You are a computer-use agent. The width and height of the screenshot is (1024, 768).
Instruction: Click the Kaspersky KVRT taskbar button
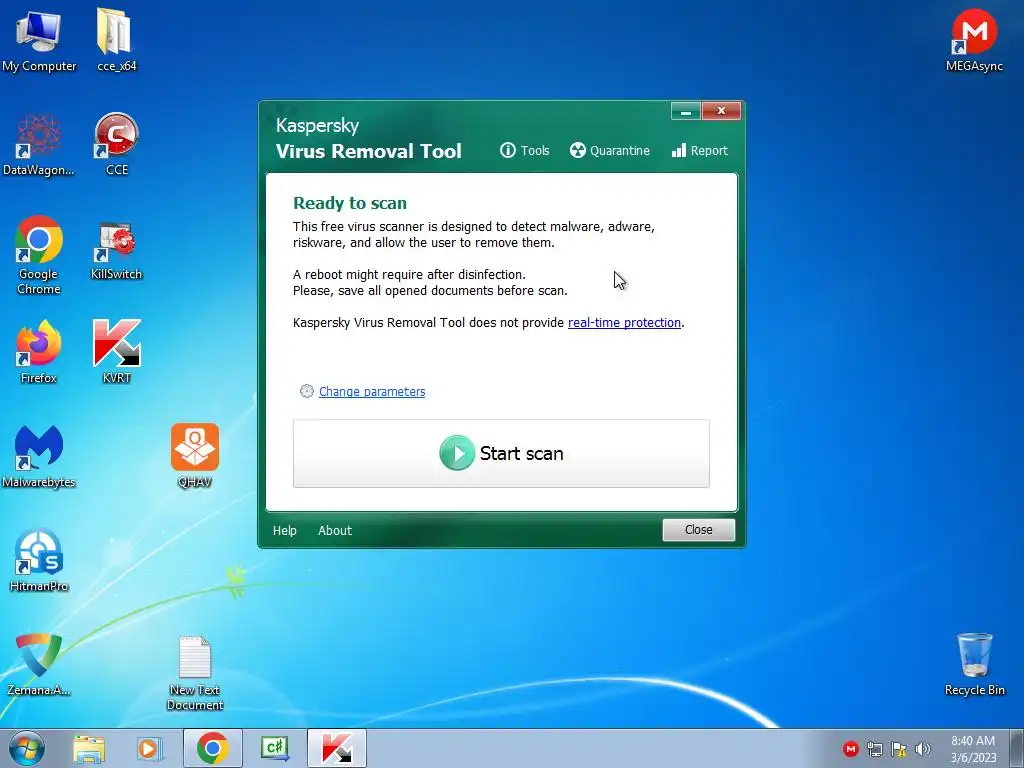point(336,748)
